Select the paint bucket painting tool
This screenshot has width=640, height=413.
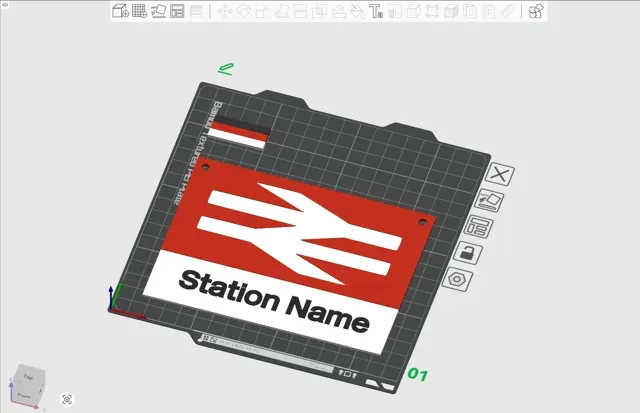(x=357, y=11)
